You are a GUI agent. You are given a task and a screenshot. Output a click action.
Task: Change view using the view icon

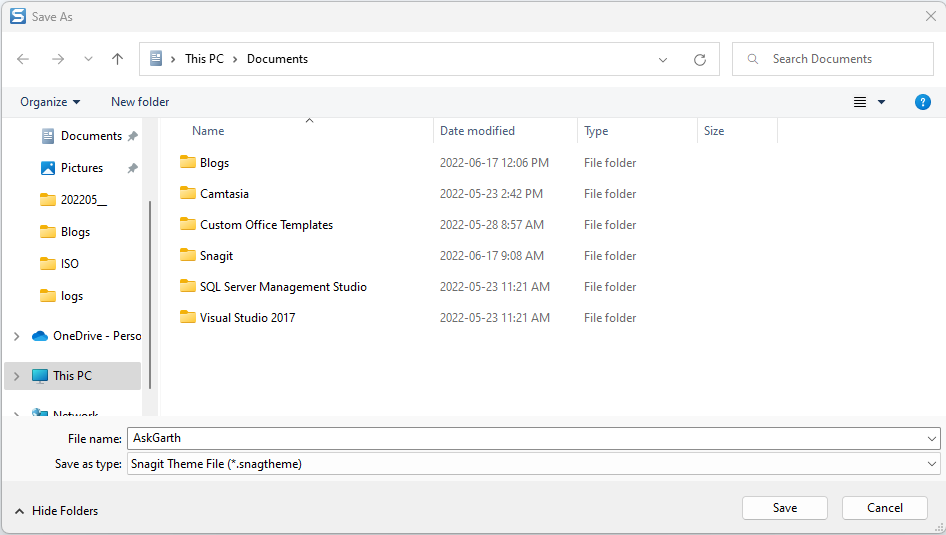pyautogui.click(x=860, y=102)
